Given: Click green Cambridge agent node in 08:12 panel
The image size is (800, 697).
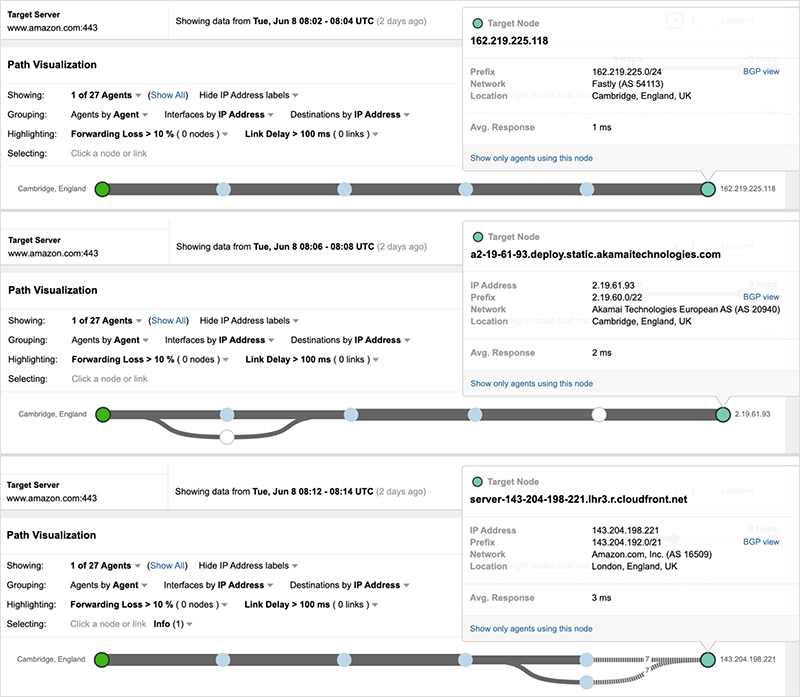Looking at the screenshot, I should pos(101,659).
